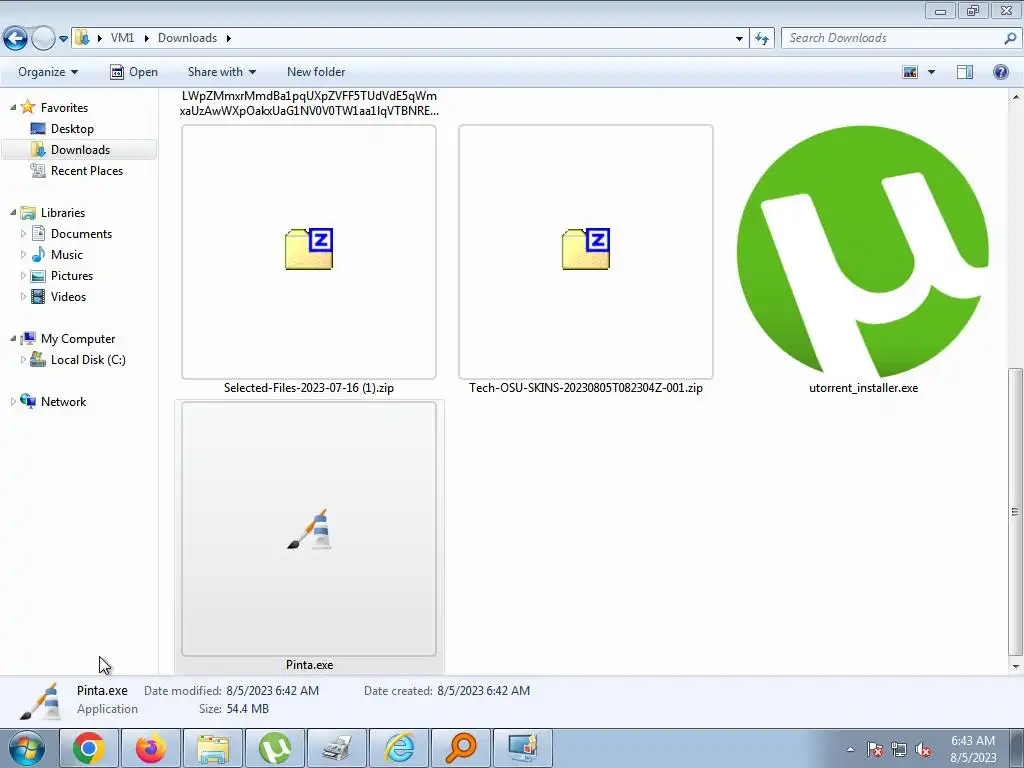Change your view icon button
The image size is (1024, 768).
910,72
